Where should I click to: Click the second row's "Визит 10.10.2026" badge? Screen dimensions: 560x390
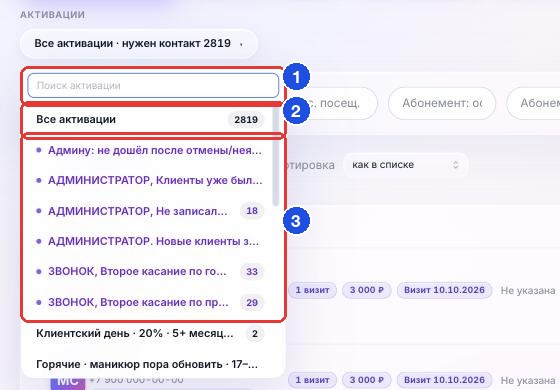click(444, 380)
